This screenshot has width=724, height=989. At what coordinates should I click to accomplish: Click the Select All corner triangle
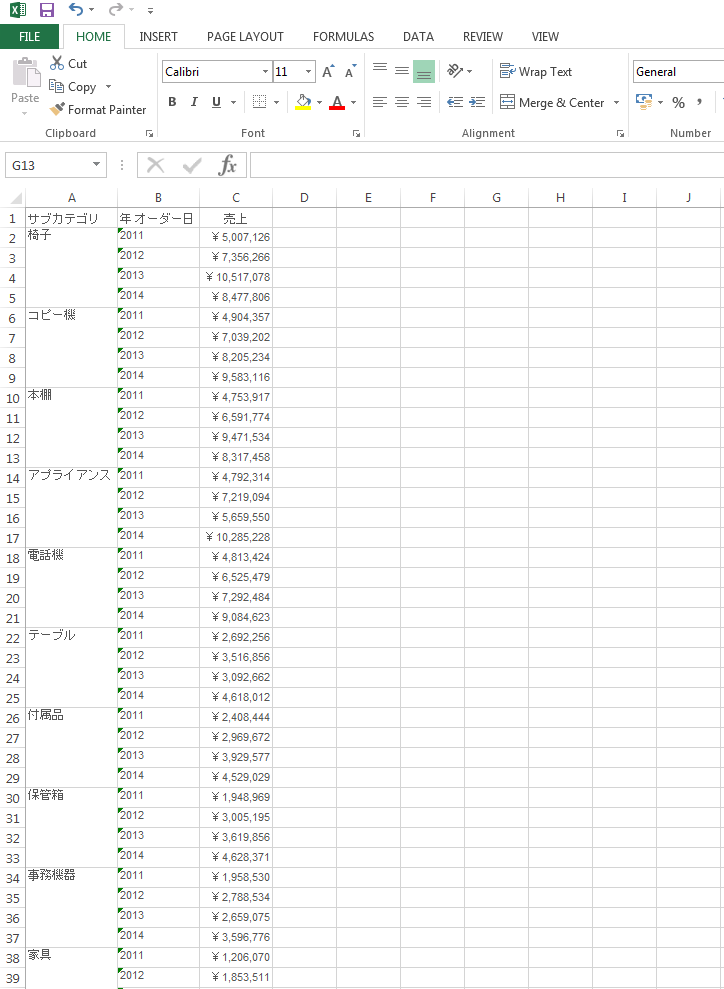(x=16, y=198)
